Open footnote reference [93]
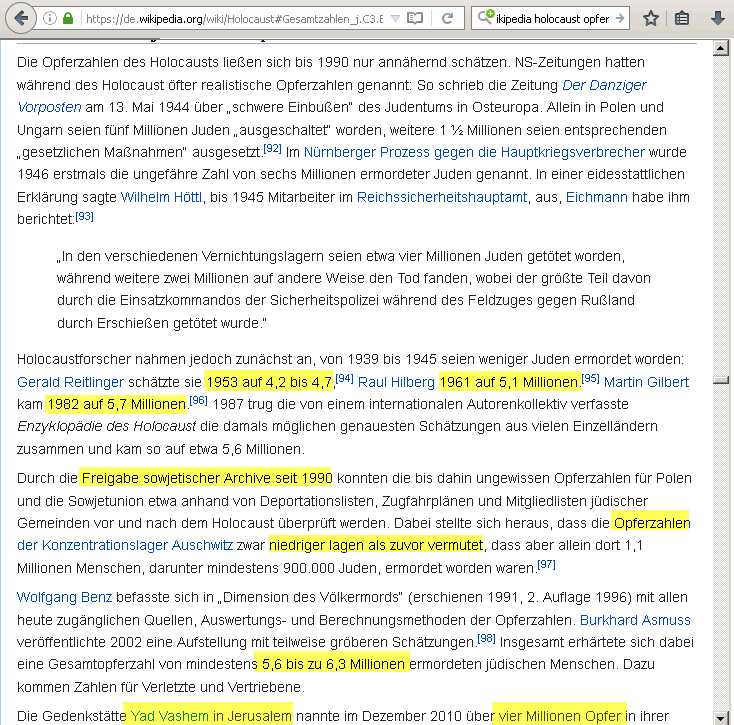Viewport: 734px width, 725px height. 84,216
